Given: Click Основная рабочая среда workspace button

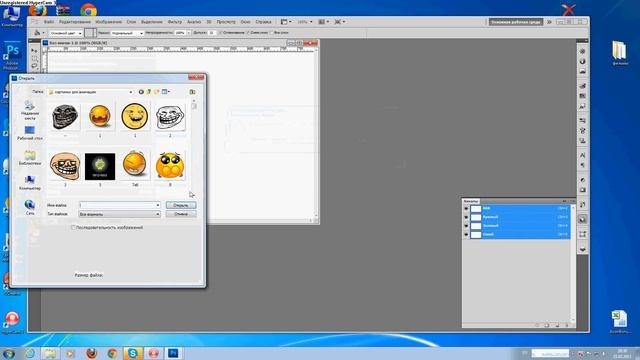Looking at the screenshot, I should point(516,22).
